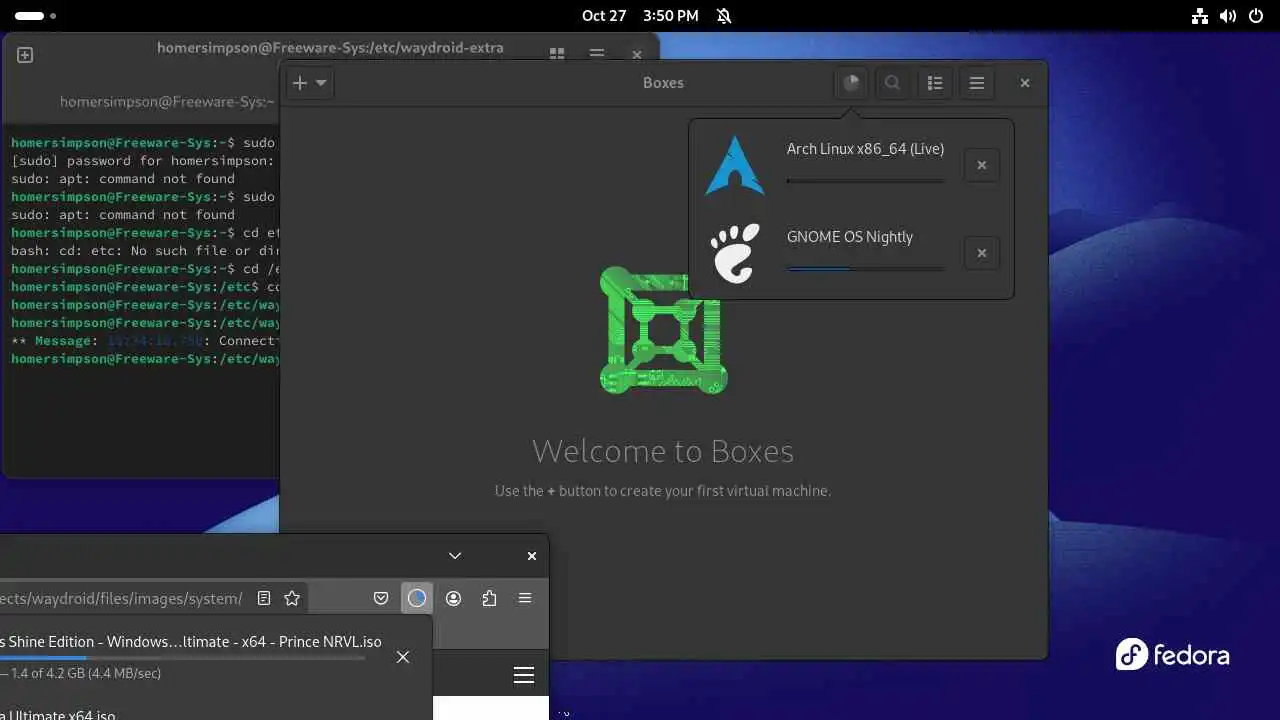The image size is (1280, 720).
Task: Click the green Boxes logo illustration
Action: pyautogui.click(x=664, y=330)
